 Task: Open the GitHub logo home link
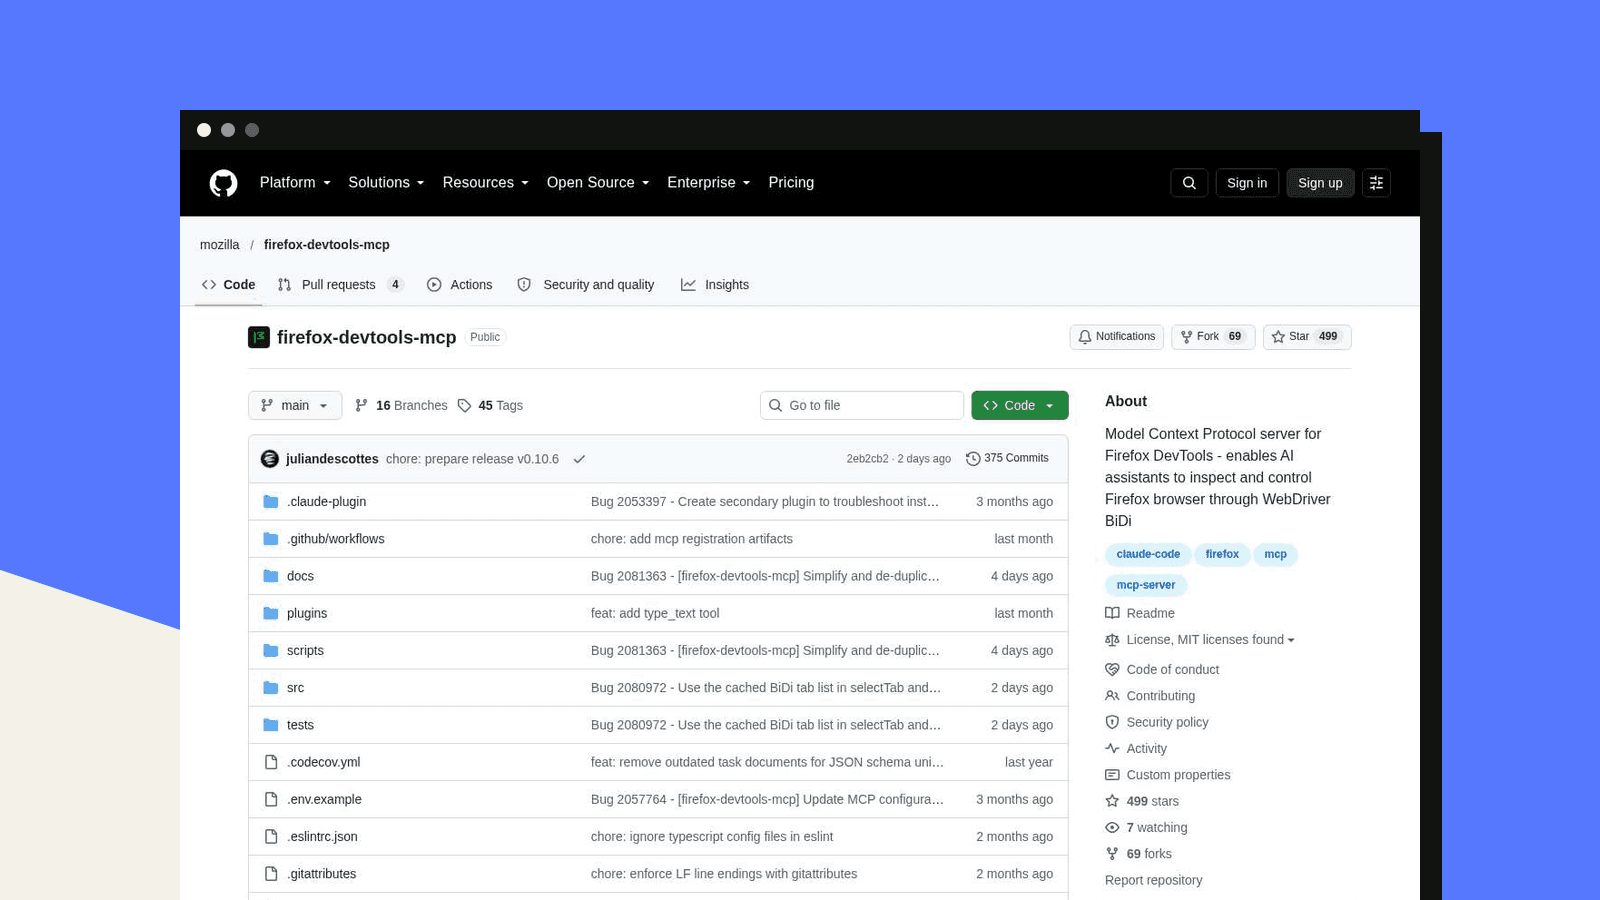click(223, 183)
